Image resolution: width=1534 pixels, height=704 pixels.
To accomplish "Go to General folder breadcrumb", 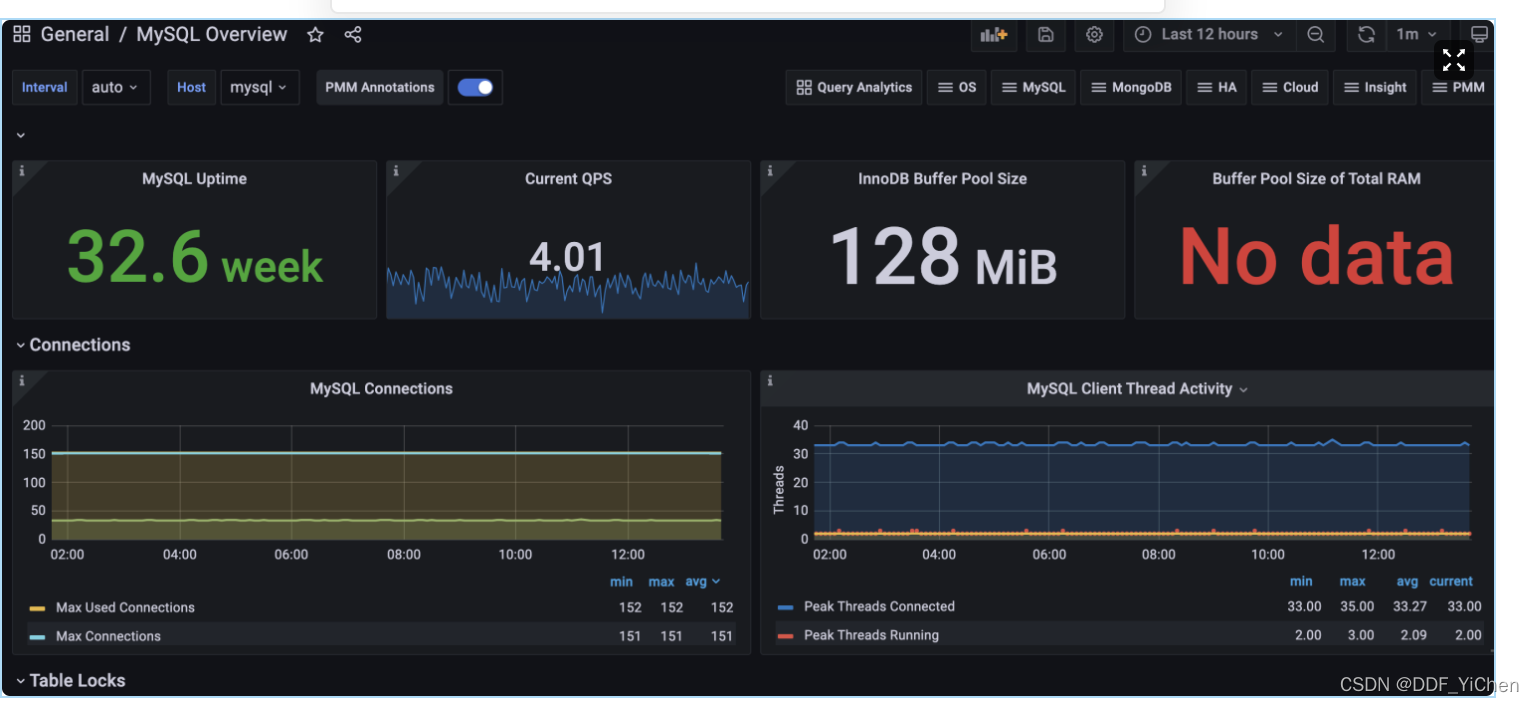I will tap(75, 35).
